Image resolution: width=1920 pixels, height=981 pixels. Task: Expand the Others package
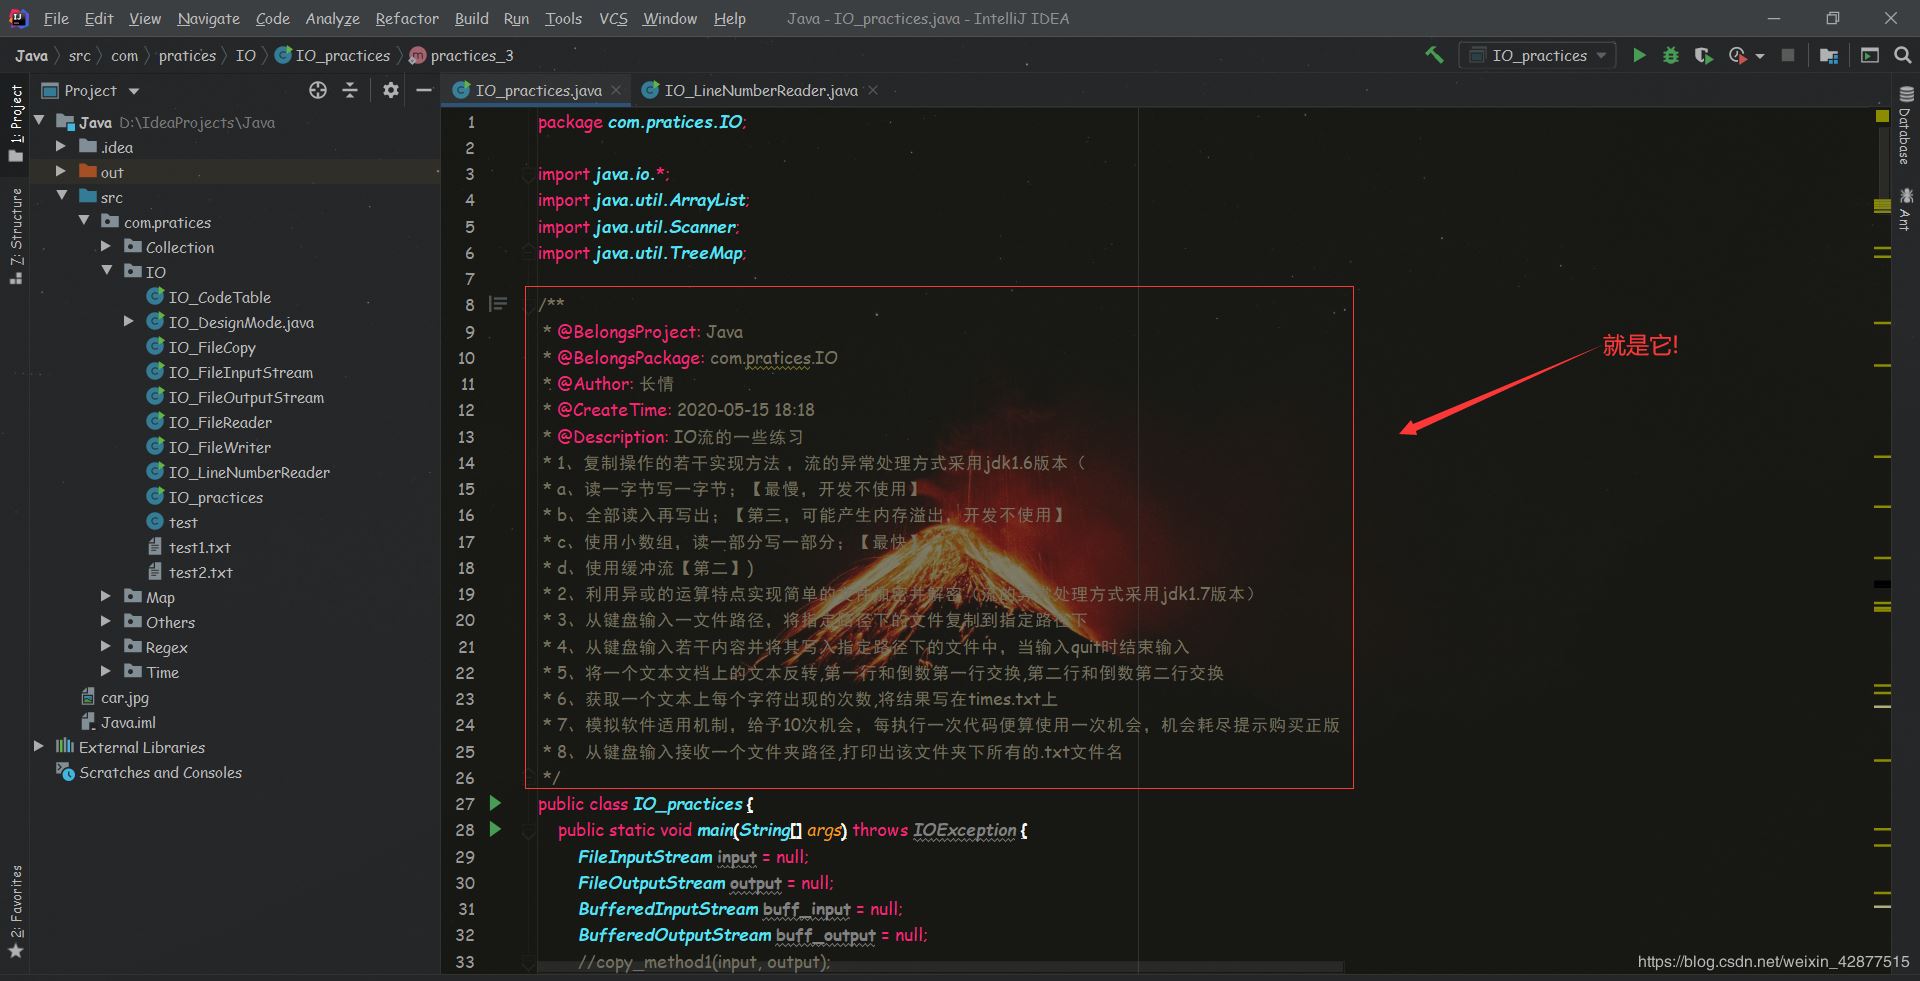(106, 621)
